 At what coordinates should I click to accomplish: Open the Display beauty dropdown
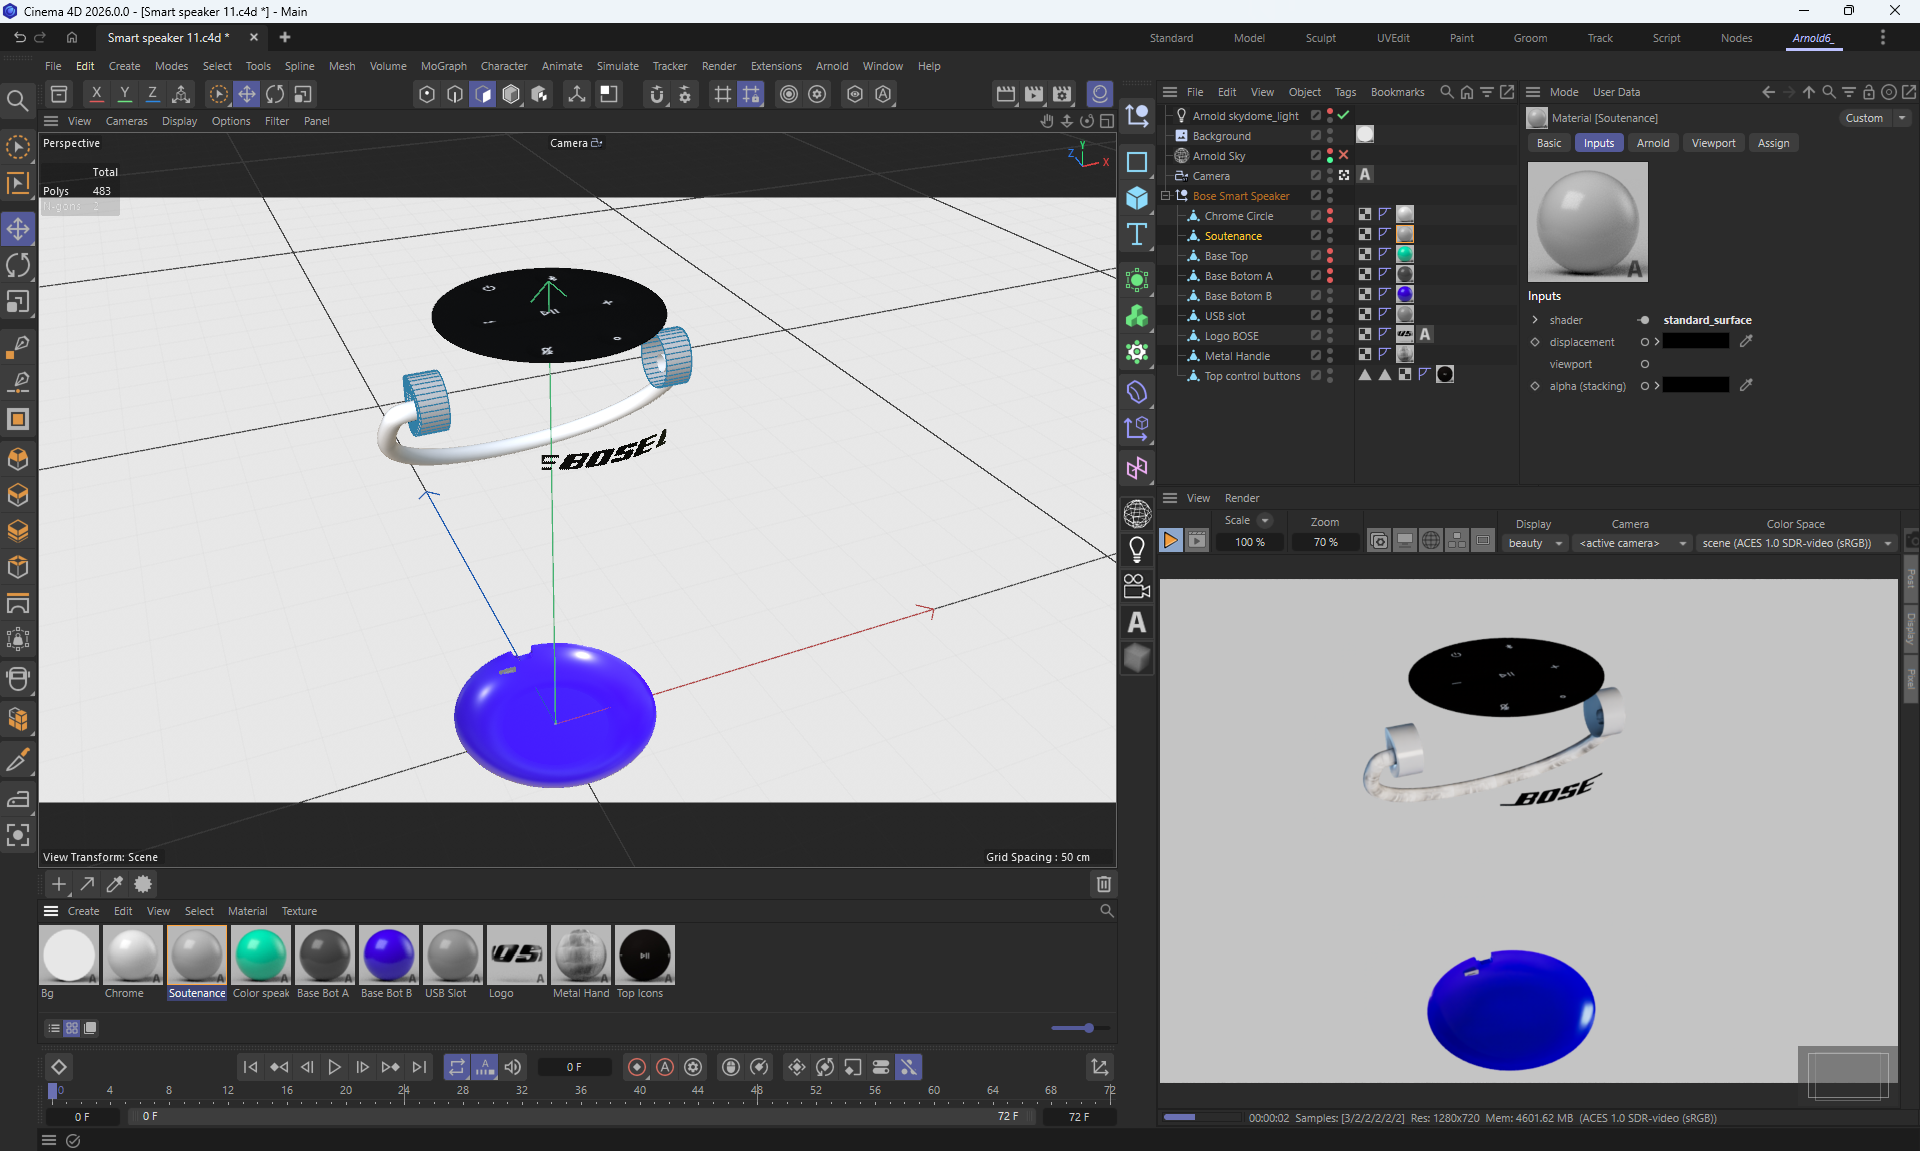(x=1535, y=543)
